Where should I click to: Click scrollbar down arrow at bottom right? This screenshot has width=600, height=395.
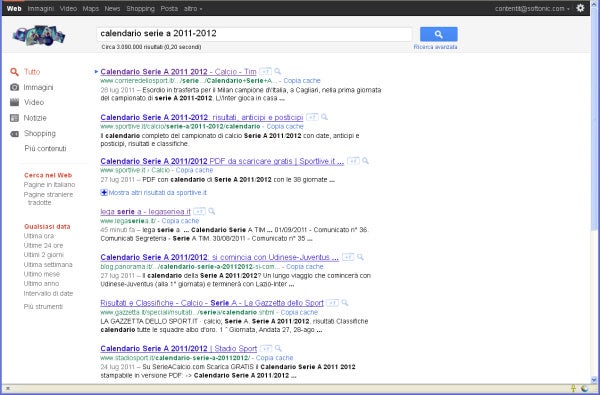595,380
